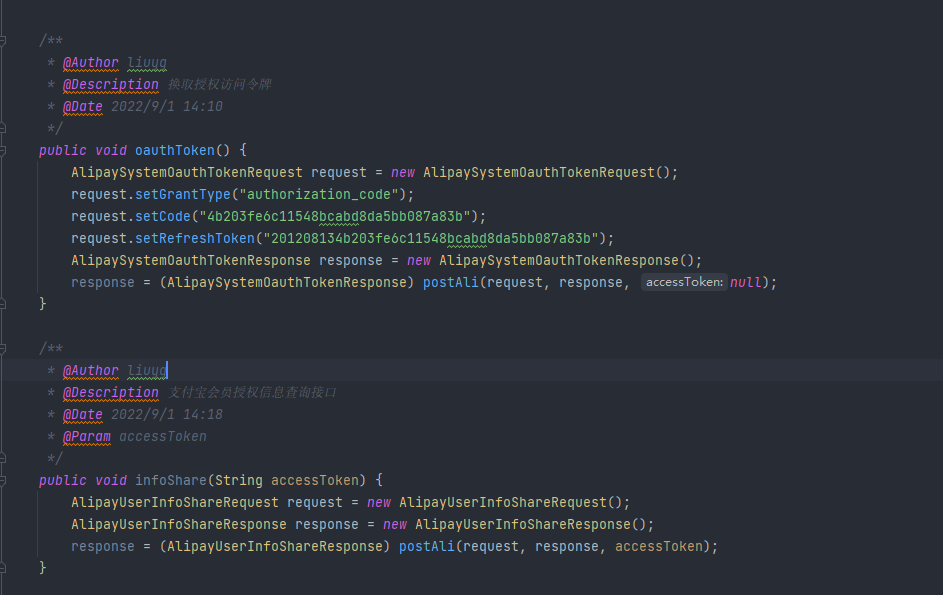Click the string starting with 201208134b203
The height and width of the screenshot is (595, 943).
[x=431, y=238]
